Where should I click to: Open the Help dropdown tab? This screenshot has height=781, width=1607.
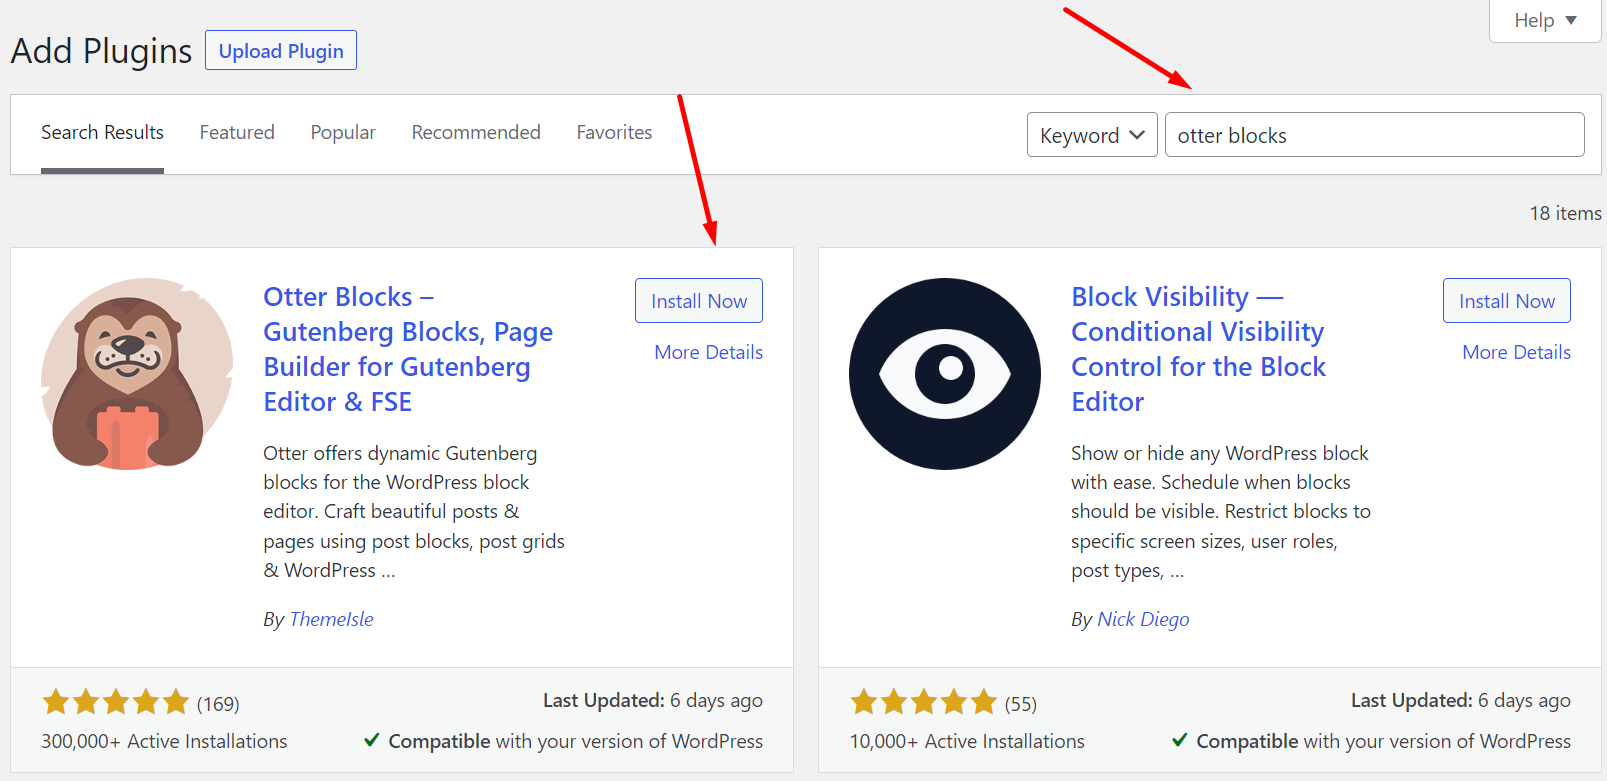pos(1544,20)
